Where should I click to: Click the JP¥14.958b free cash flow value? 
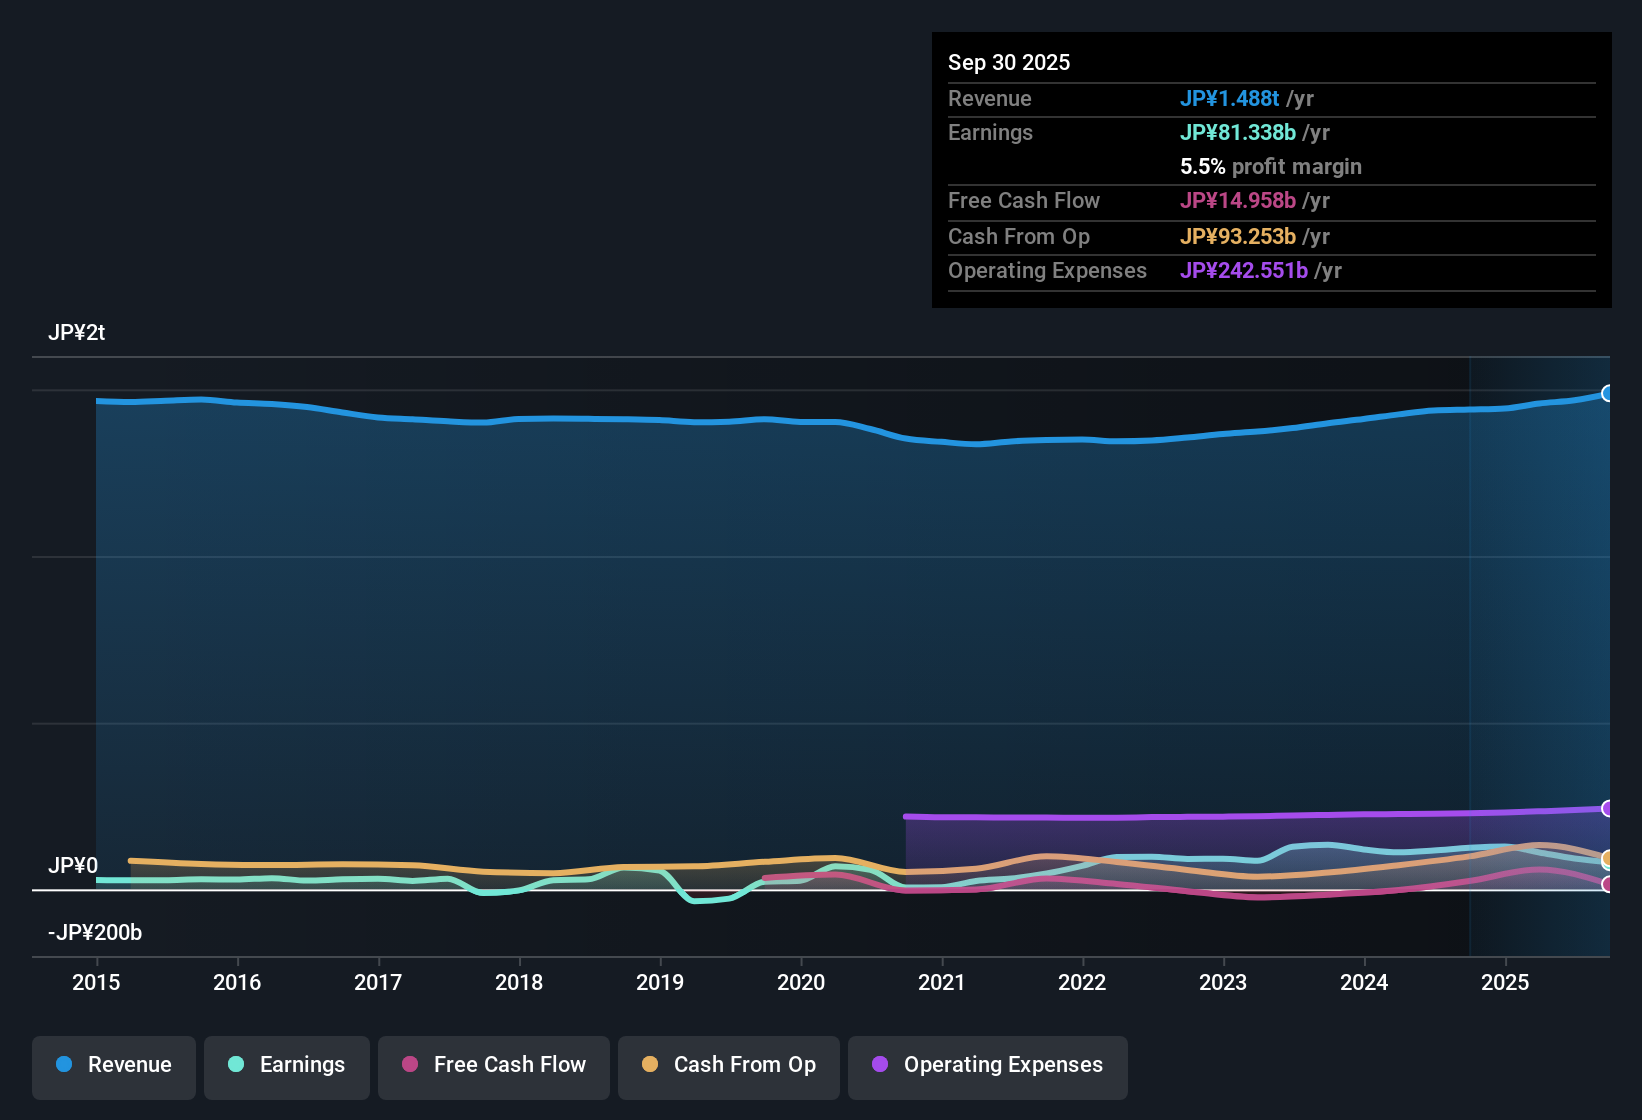1238,201
